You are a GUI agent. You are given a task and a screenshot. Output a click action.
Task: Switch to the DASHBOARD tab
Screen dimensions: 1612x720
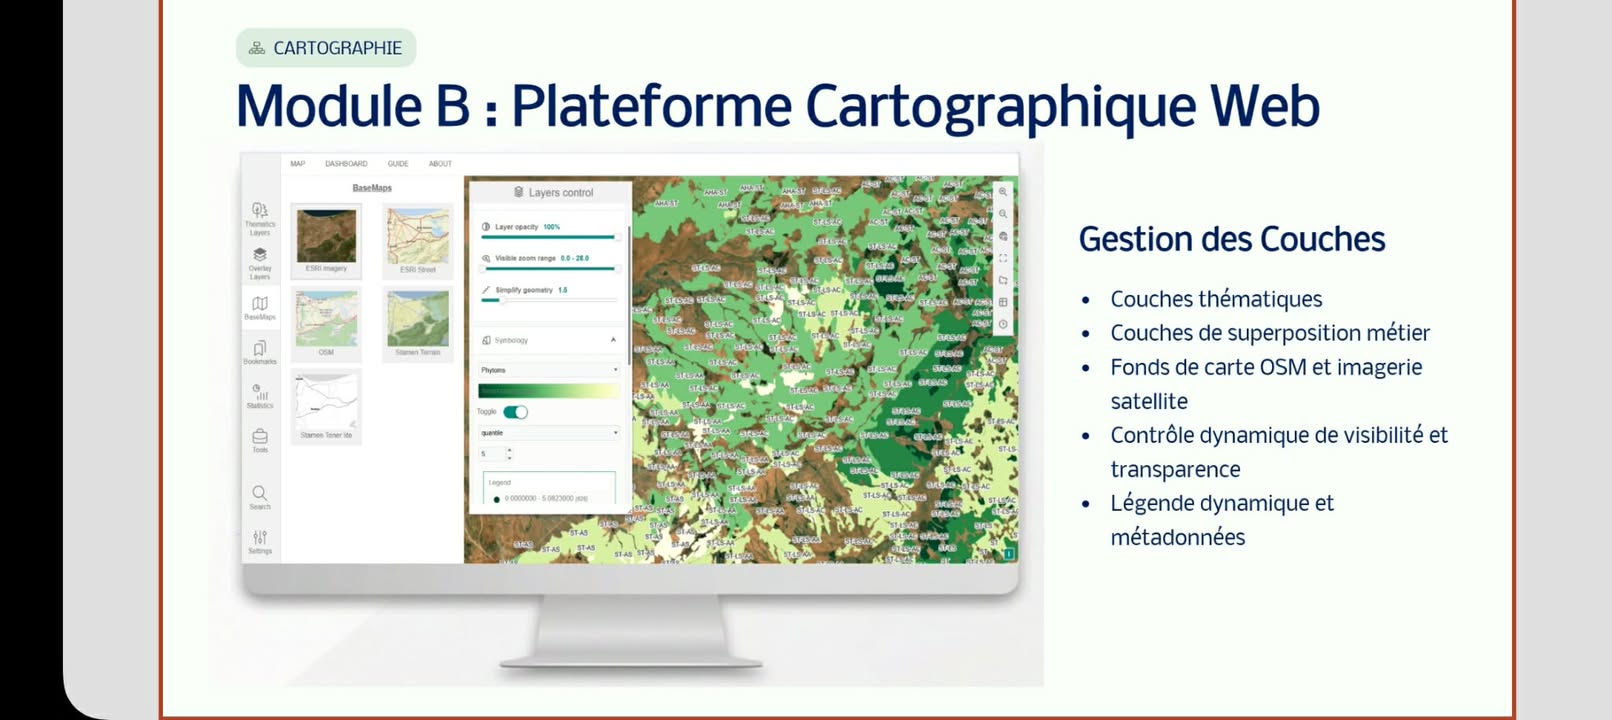(x=346, y=164)
